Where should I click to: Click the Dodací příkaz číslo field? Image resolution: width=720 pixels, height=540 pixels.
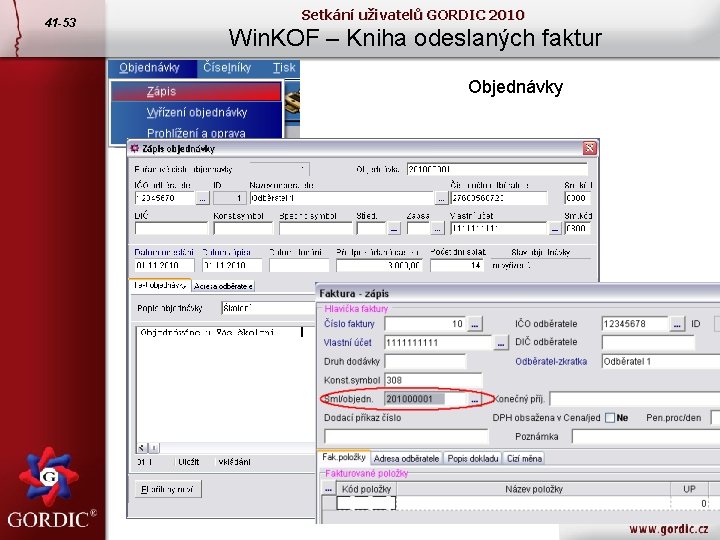click(406, 436)
